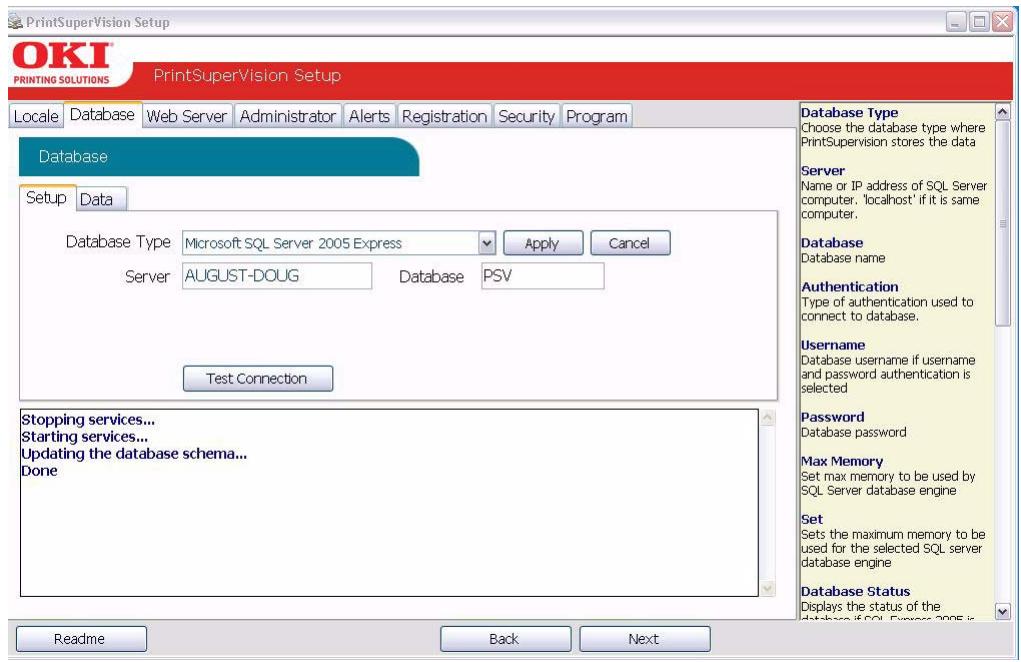
Task: Go Back to the previous step
Action: coord(505,639)
